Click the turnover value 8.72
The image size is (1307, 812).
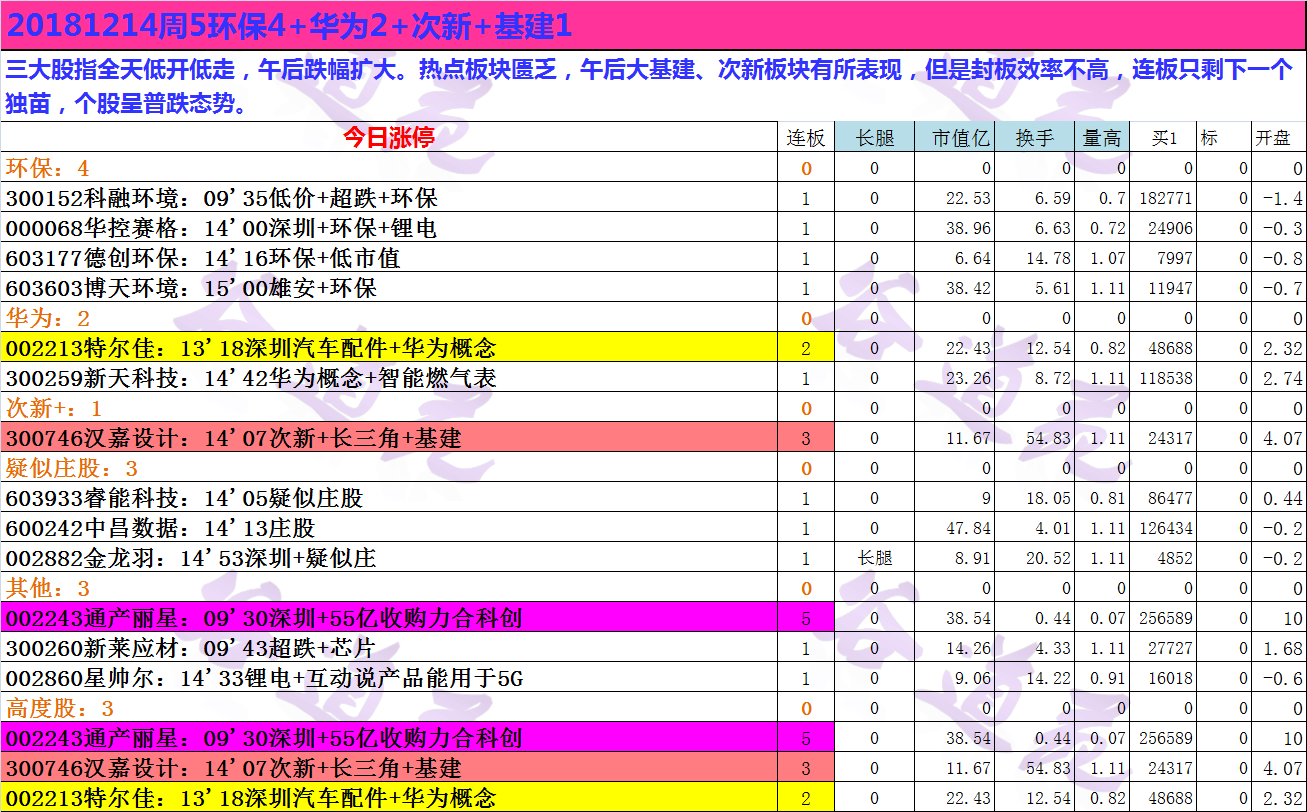click(1053, 379)
